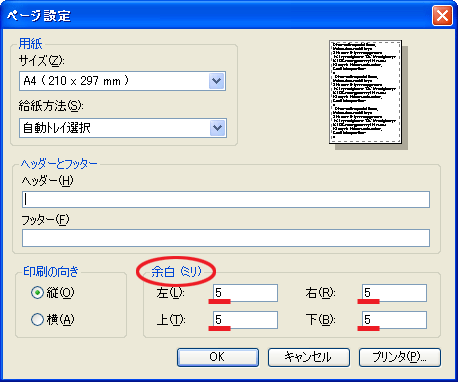
Task: Click the ヘッダー(H) label
Action: tap(47, 181)
